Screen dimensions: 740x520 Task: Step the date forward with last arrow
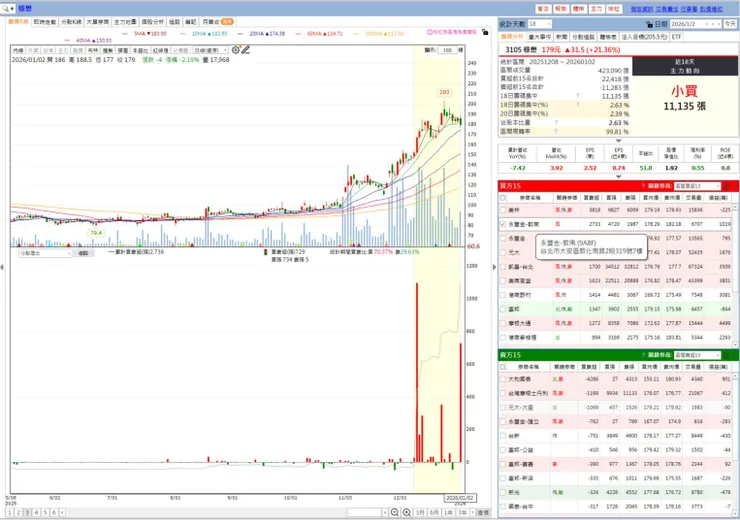(x=719, y=24)
